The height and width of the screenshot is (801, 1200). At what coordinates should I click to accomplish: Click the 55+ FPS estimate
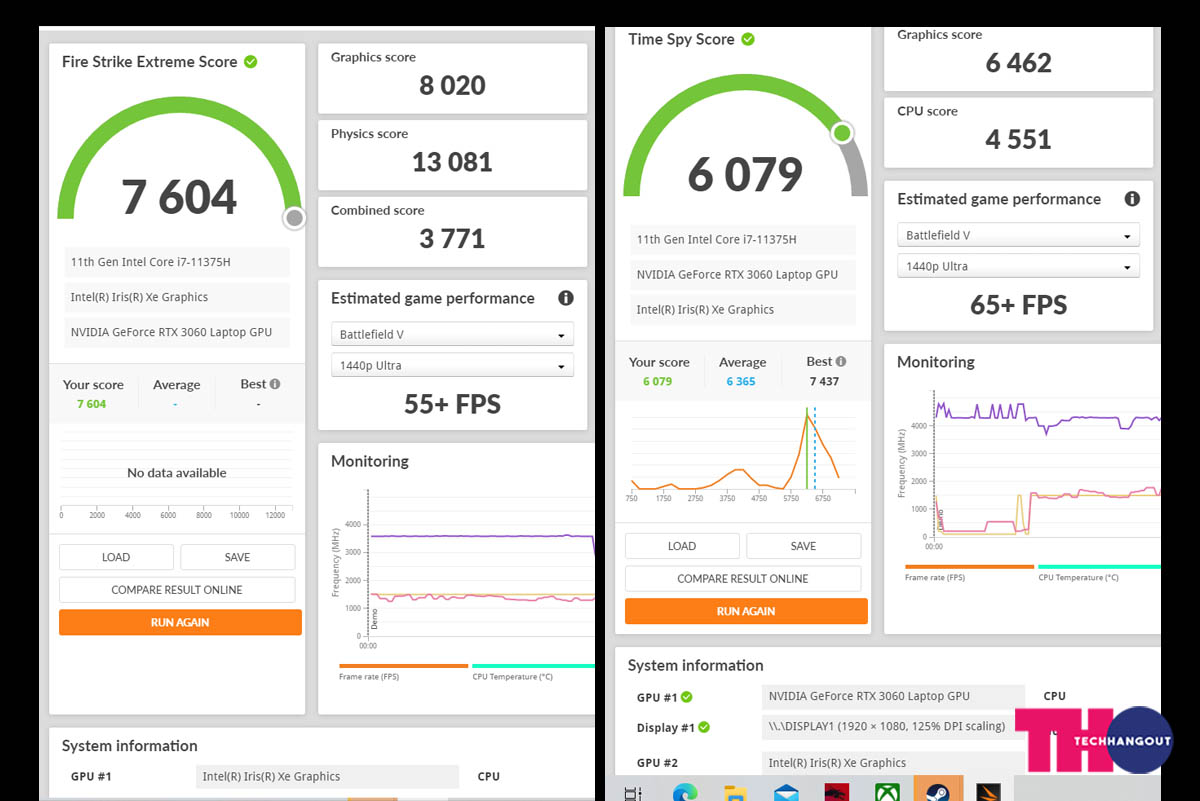pos(452,404)
